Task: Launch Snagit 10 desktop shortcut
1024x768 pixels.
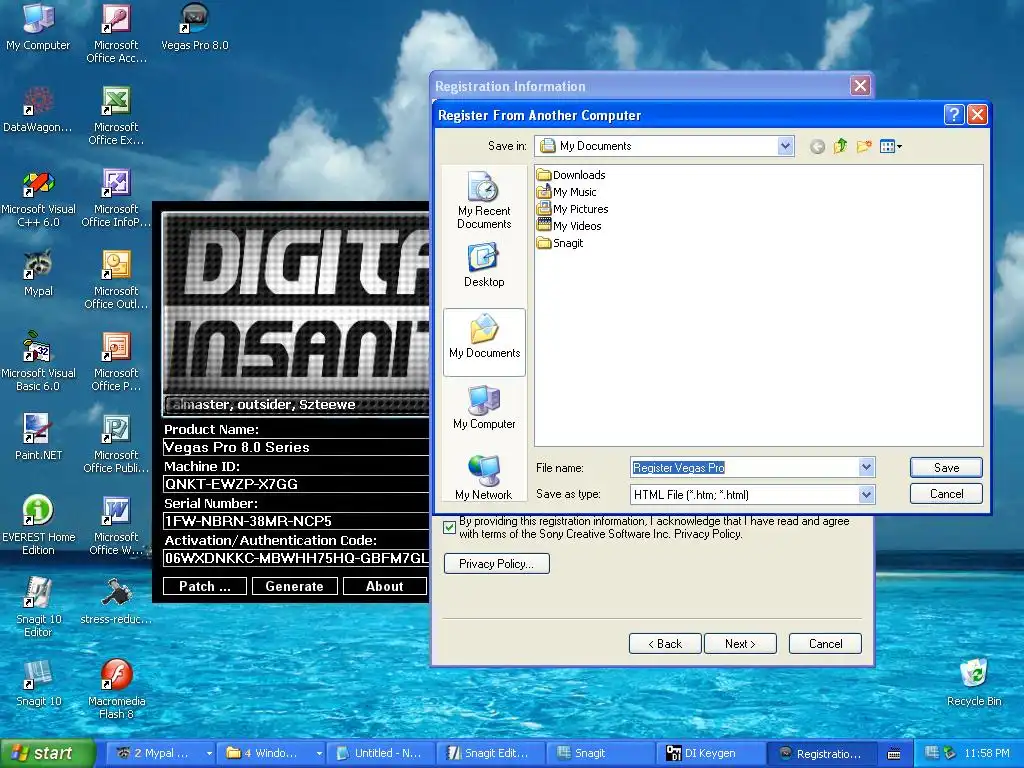Action: pyautogui.click(x=38, y=683)
